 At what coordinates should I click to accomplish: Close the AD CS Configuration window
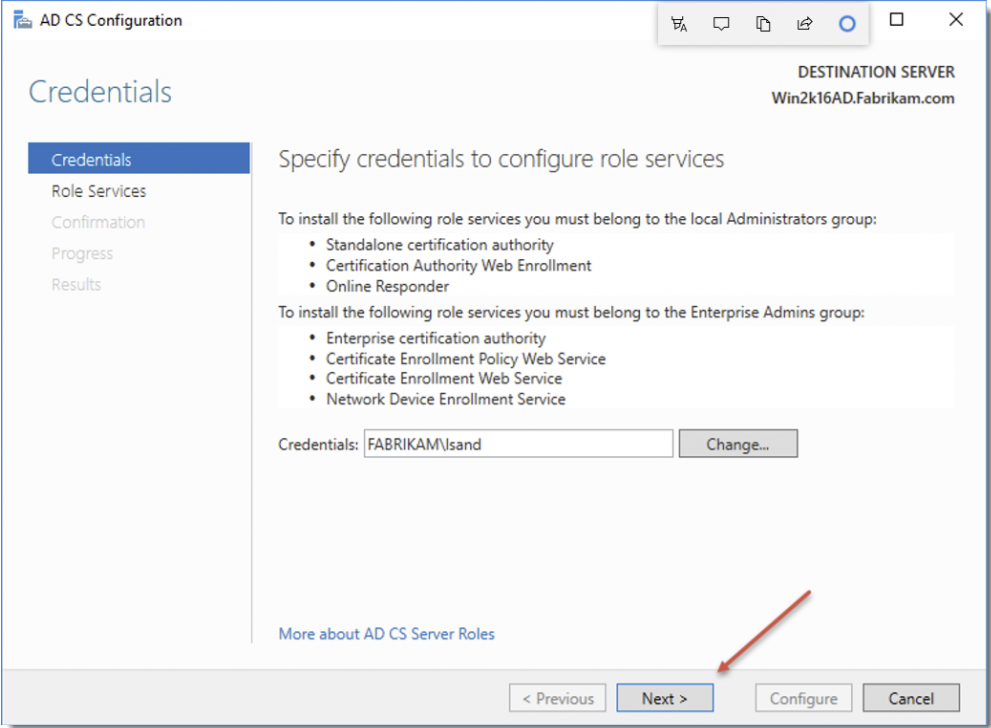tap(956, 20)
